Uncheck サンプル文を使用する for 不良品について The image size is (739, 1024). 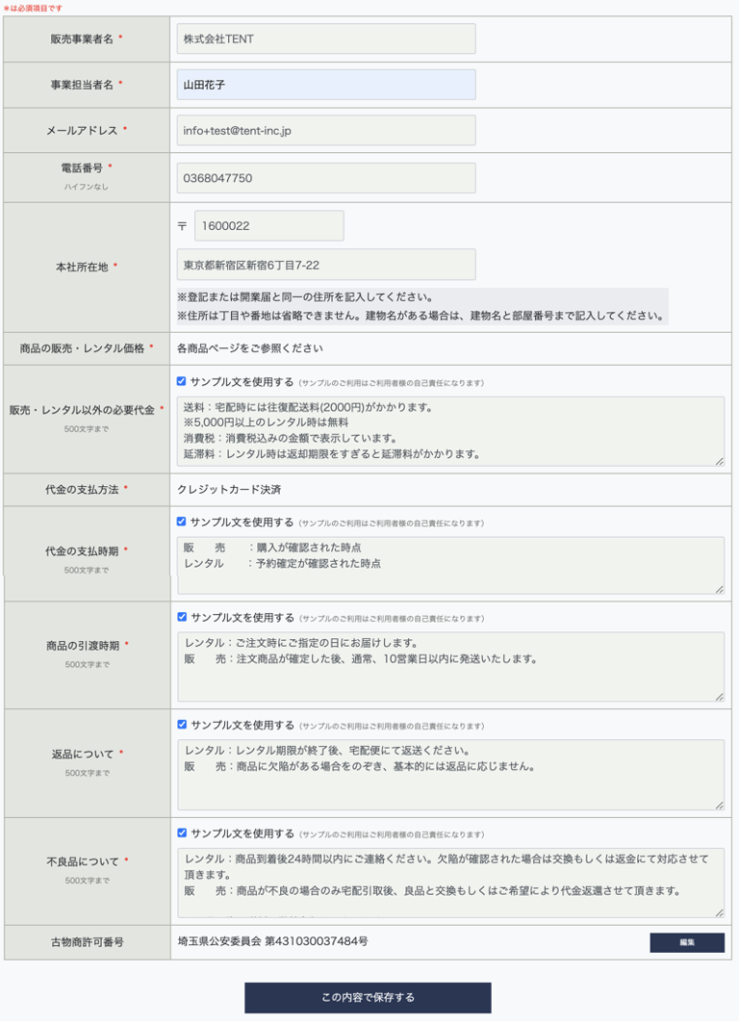181,833
